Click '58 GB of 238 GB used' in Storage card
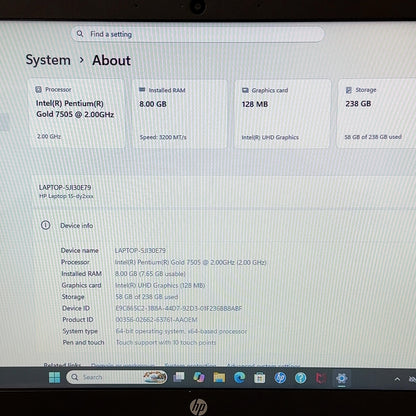This screenshot has width=416, height=416. pos(373,137)
